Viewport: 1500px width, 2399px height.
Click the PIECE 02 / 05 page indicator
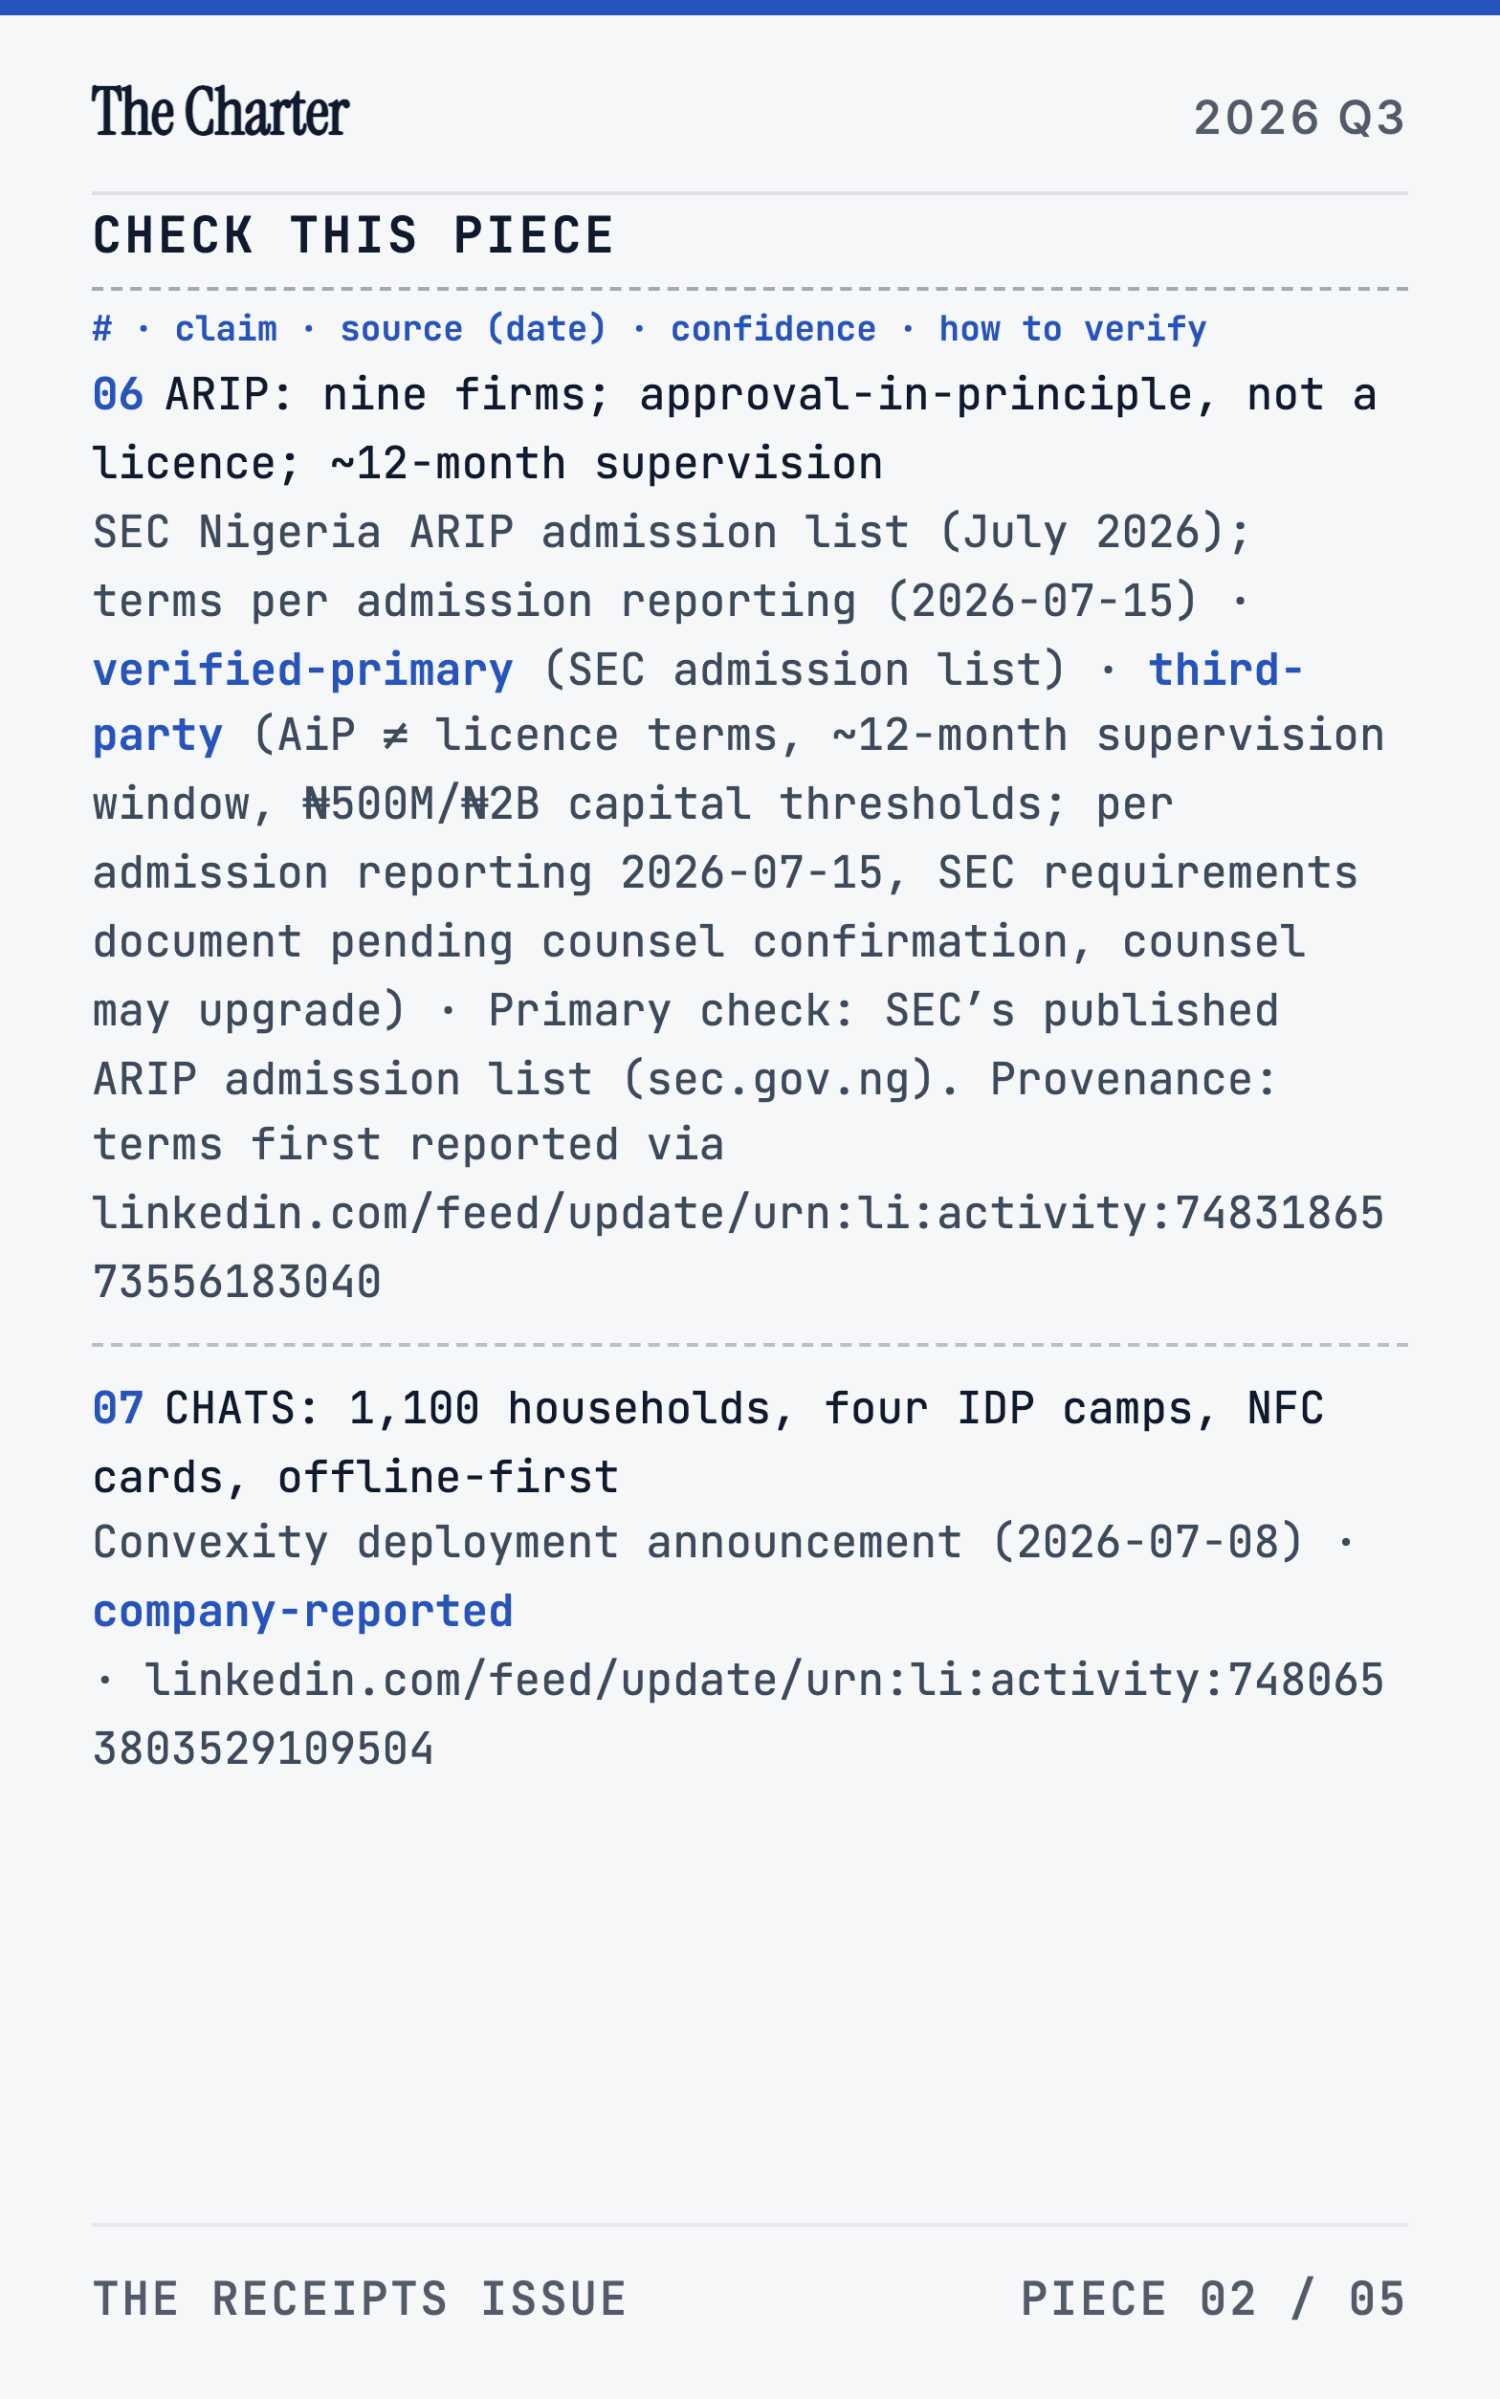1213,2299
